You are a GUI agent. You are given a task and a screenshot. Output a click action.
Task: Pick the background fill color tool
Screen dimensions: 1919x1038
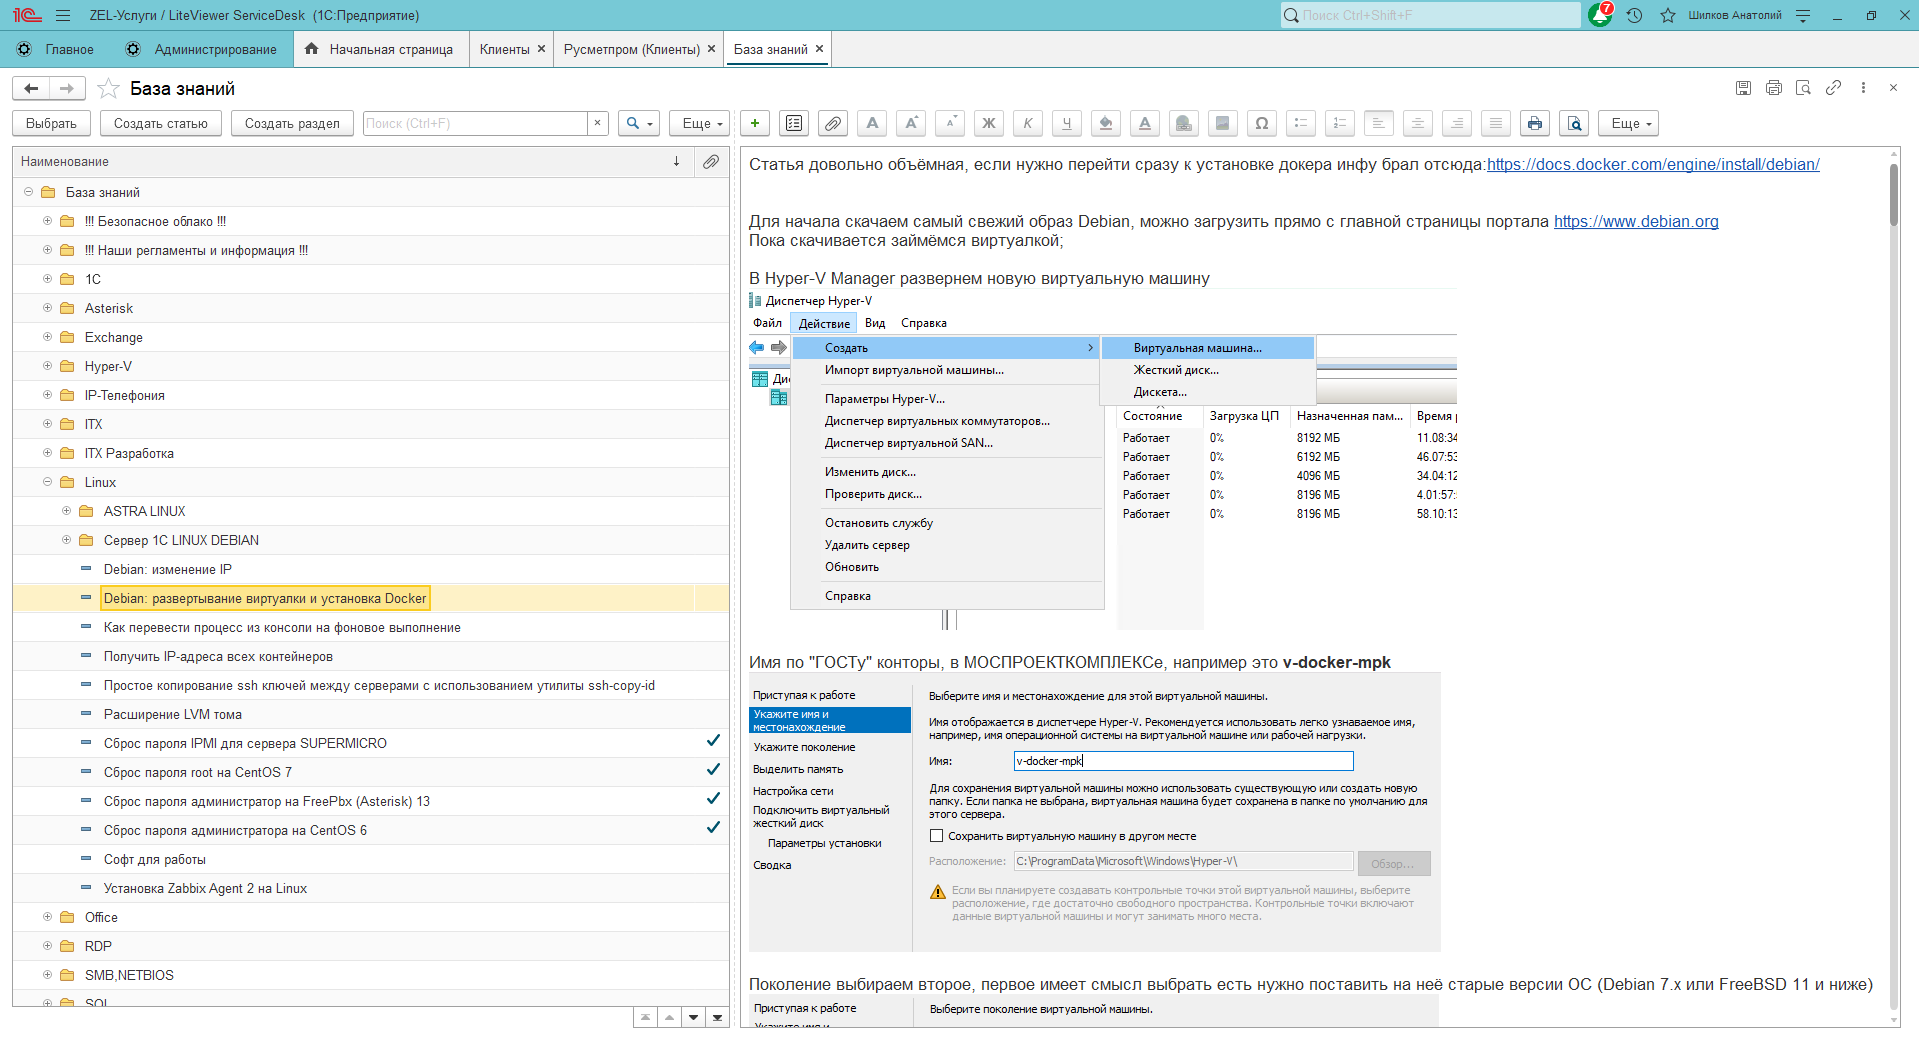pyautogui.click(x=1106, y=123)
